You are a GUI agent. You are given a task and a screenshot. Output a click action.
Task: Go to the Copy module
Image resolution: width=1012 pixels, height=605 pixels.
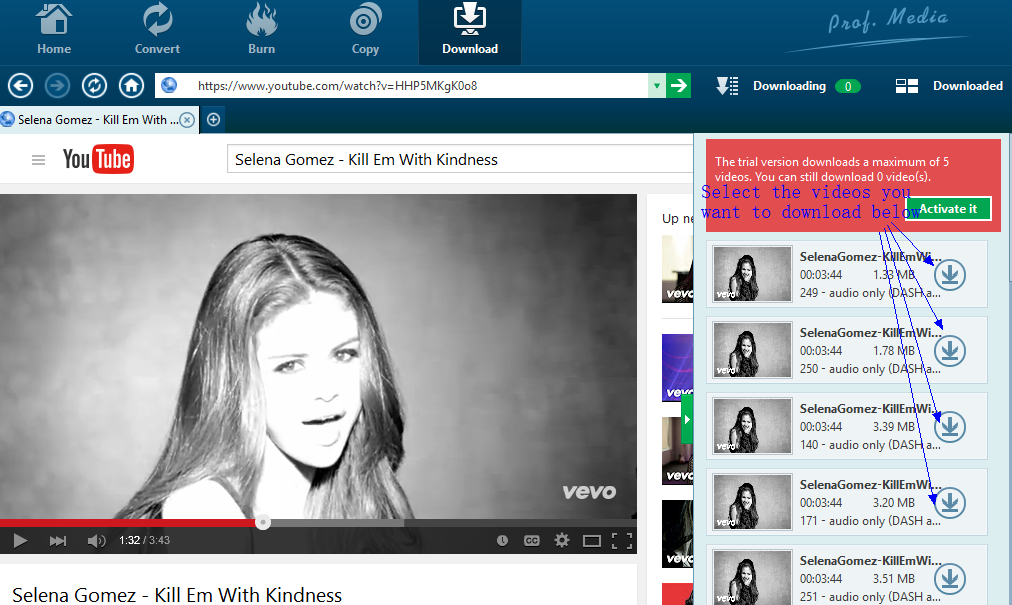click(365, 30)
